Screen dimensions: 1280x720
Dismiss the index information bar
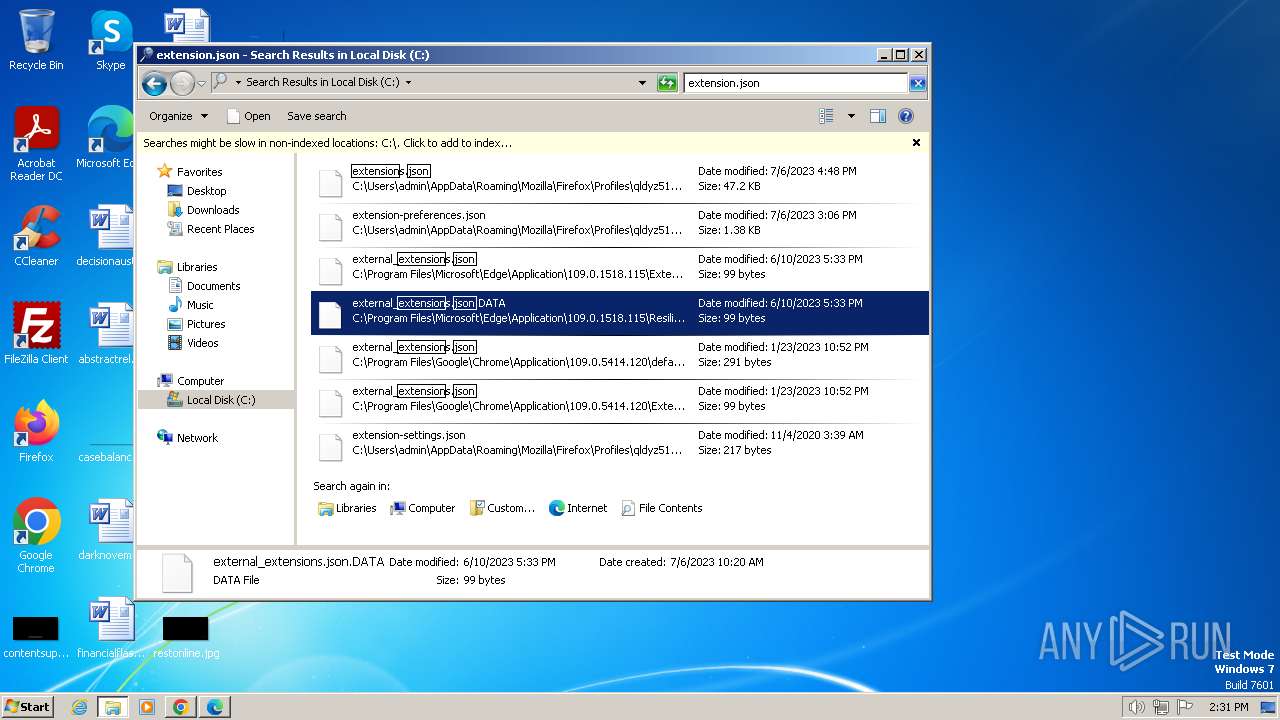tap(916, 143)
